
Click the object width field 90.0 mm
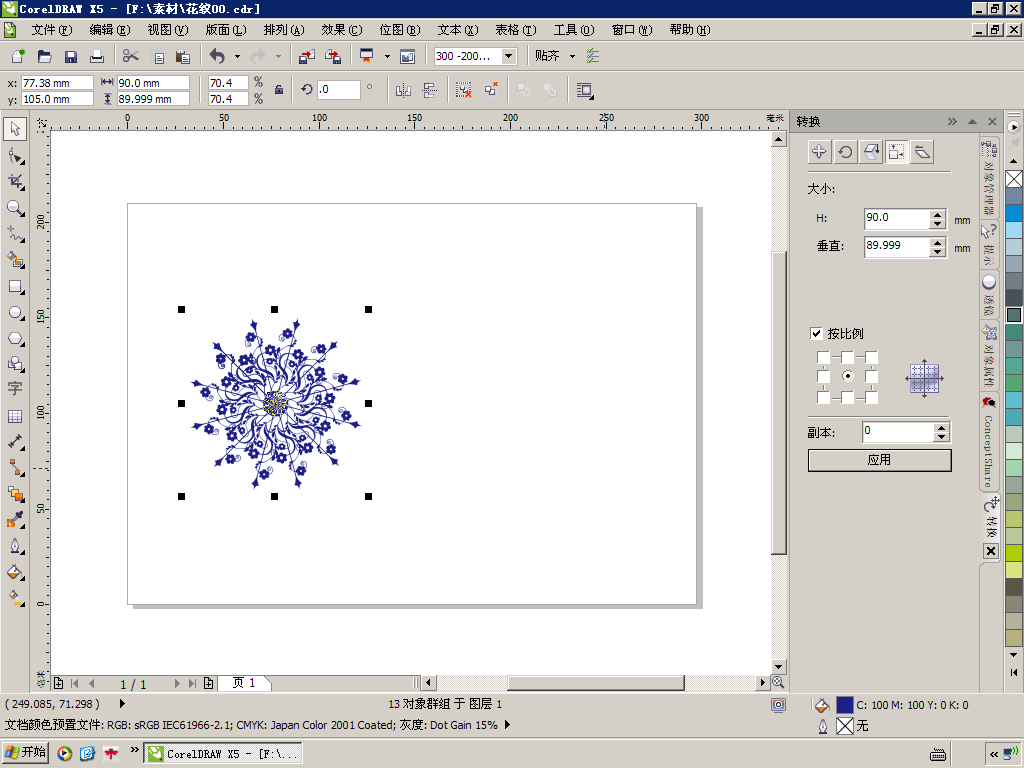click(x=153, y=83)
